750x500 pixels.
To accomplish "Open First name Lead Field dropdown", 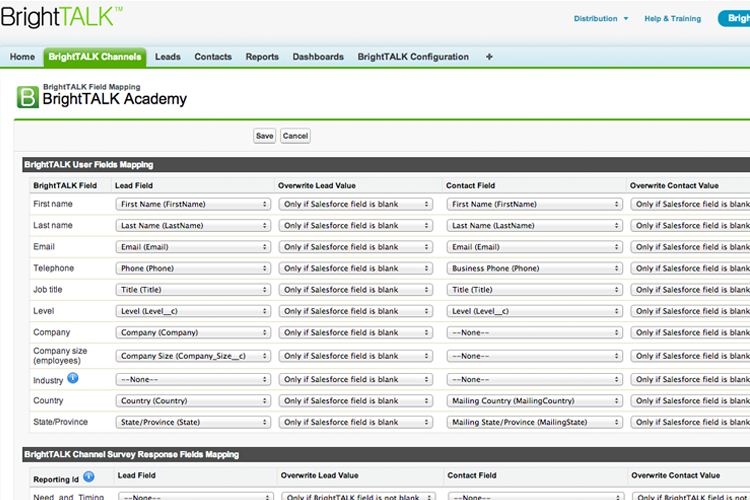I will 193,204.
